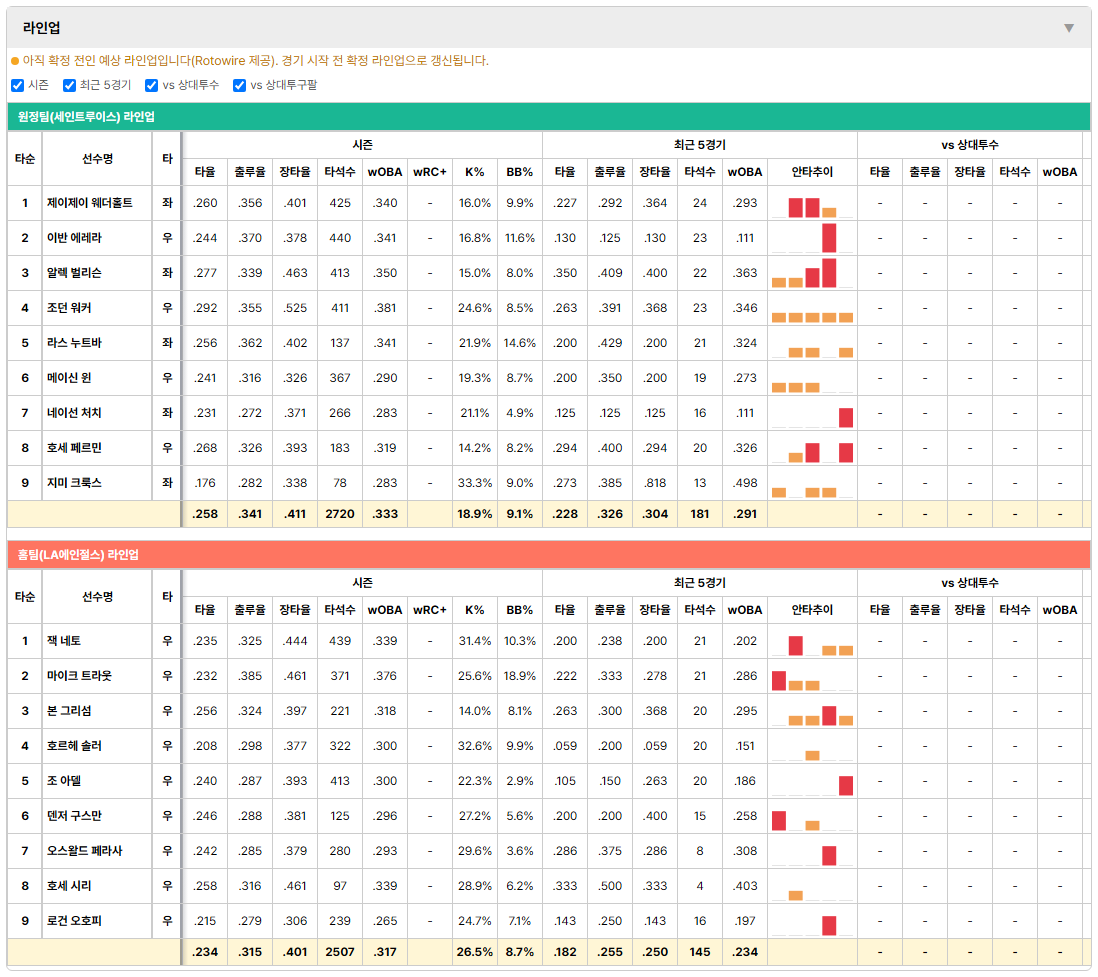
Task: Toggle the 최근 5경기 checkbox
Action: click(x=69, y=85)
